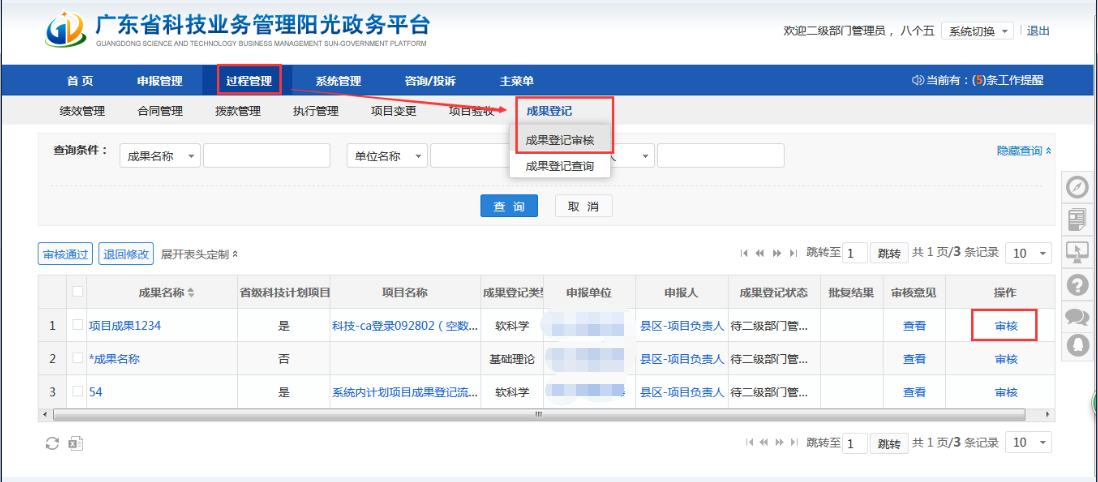Image resolution: width=1098 pixels, height=482 pixels.
Task: Choose 成果登记查询 from the dropdown menu
Action: click(x=559, y=166)
